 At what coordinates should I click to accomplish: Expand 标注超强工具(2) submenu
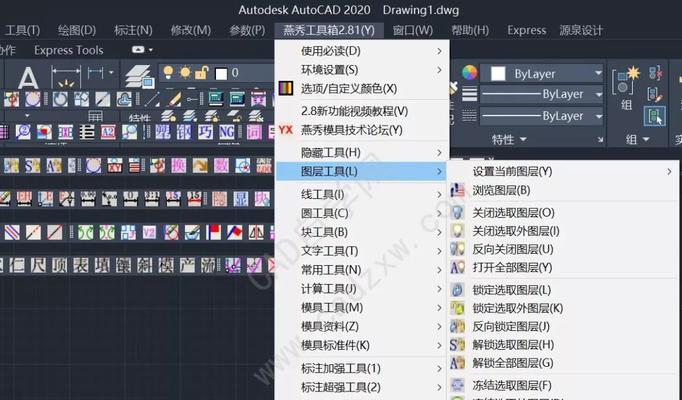click(x=362, y=387)
